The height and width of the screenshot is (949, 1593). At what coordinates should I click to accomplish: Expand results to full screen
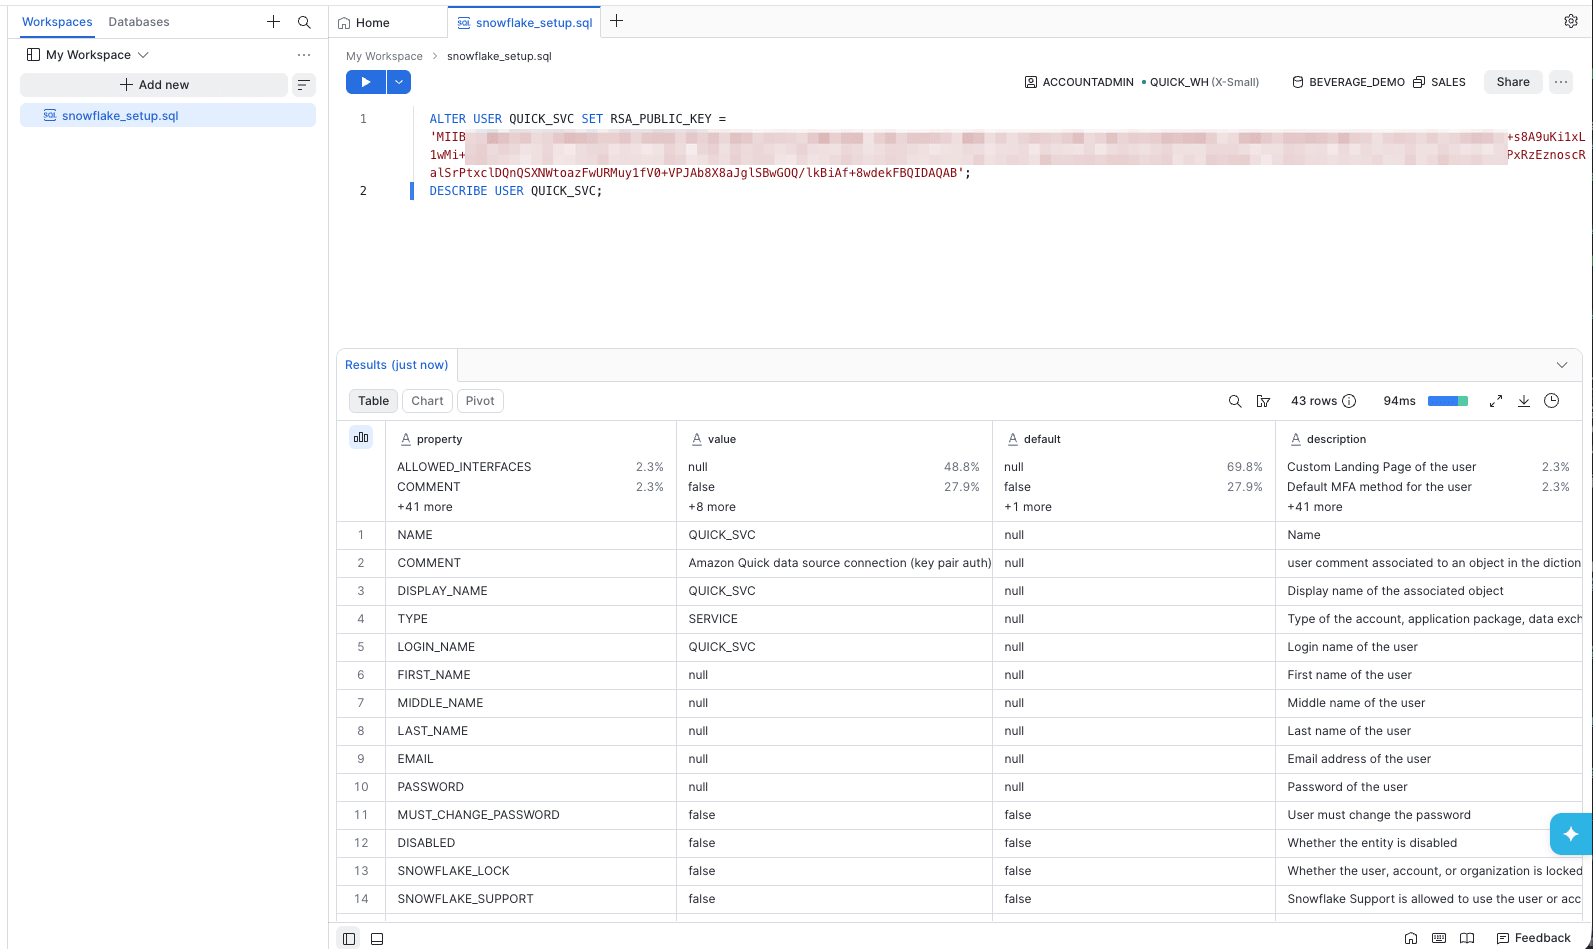tap(1496, 401)
